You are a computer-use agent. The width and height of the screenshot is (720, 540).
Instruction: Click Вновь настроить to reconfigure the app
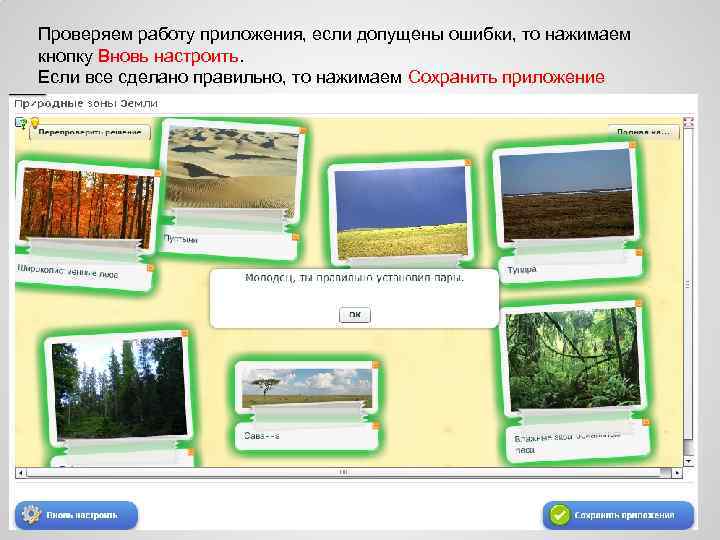(76, 515)
